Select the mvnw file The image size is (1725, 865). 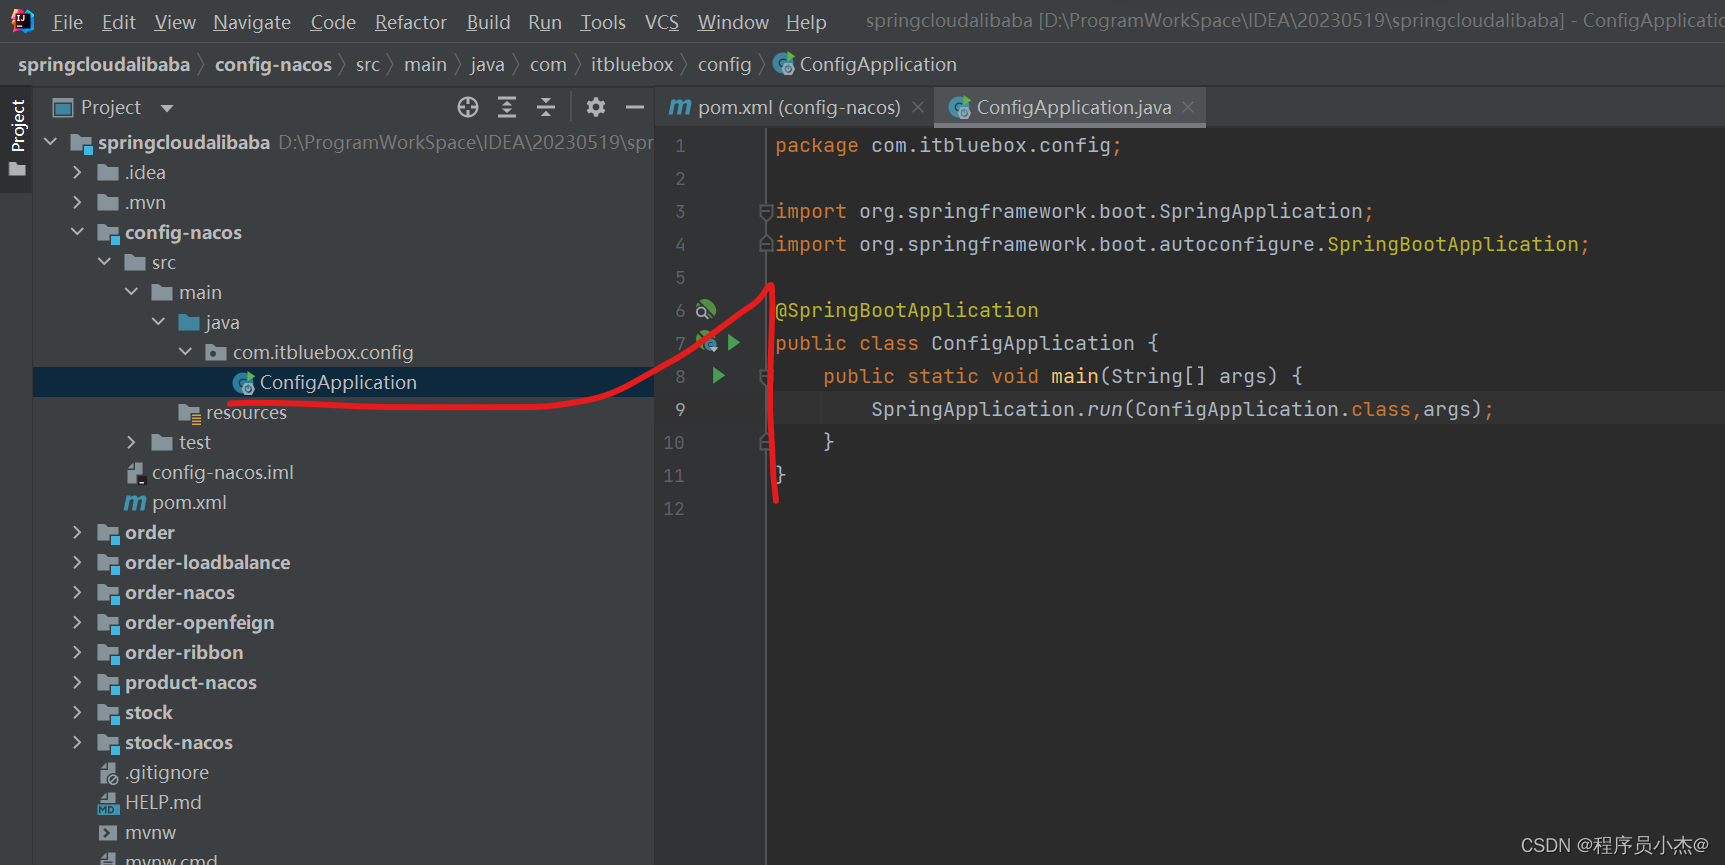[x=150, y=832]
